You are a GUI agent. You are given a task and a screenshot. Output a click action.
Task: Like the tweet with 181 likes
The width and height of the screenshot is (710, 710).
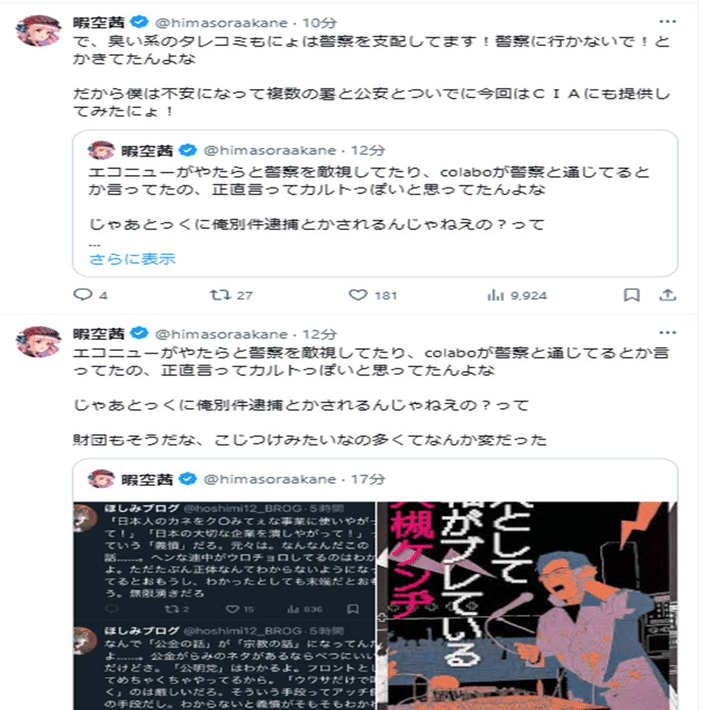(x=373, y=295)
